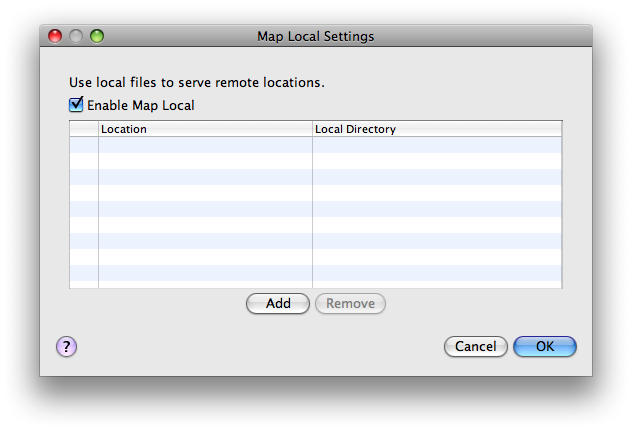
Task: Uncheck the Enable Map Local checkbox
Action: [x=76, y=105]
